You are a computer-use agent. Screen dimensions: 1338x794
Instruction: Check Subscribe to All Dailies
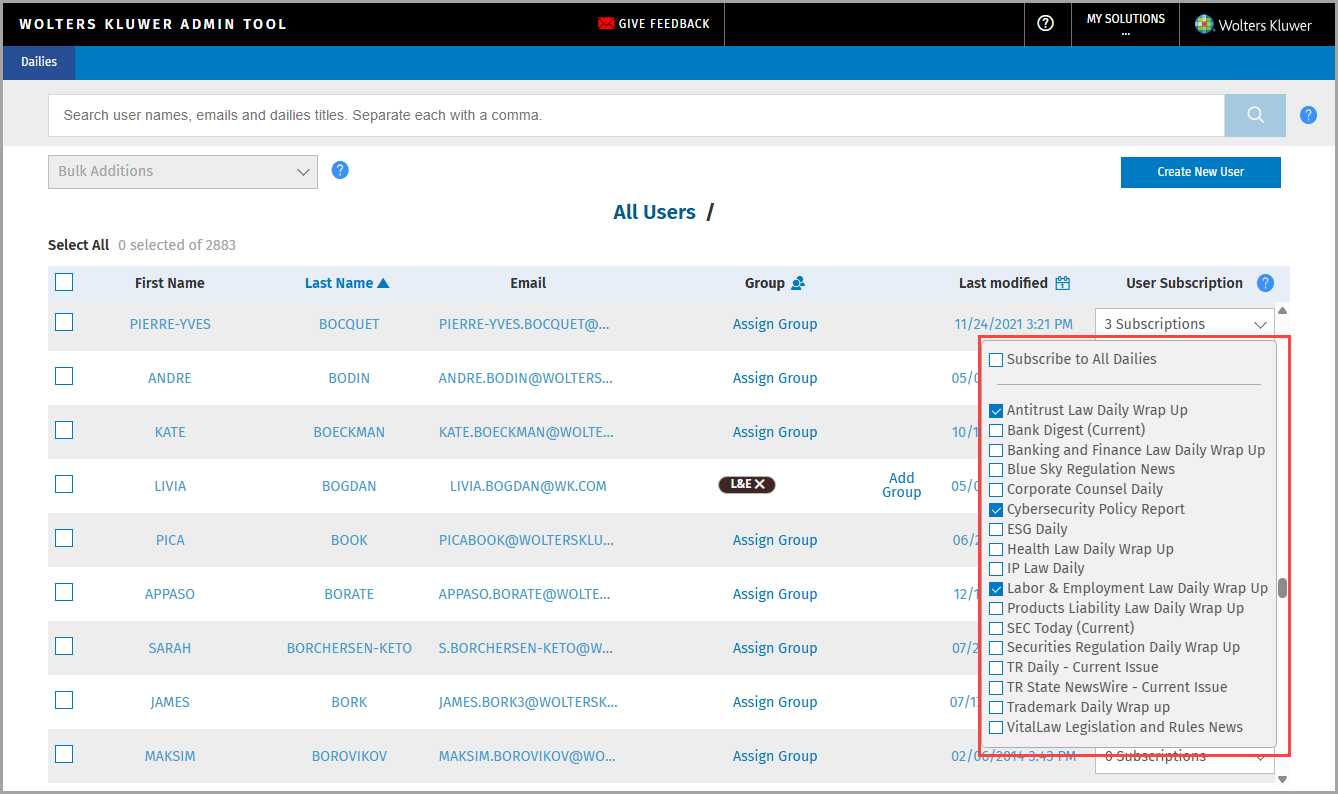pyautogui.click(x=996, y=360)
